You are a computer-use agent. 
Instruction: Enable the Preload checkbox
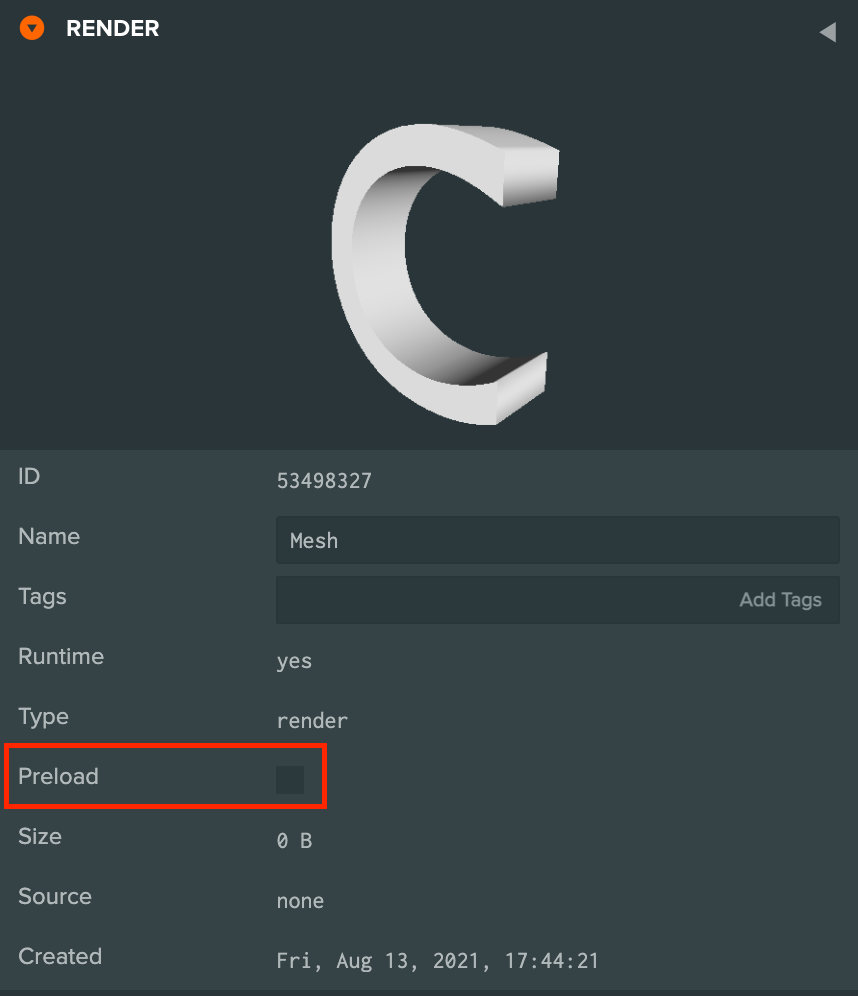tap(290, 779)
